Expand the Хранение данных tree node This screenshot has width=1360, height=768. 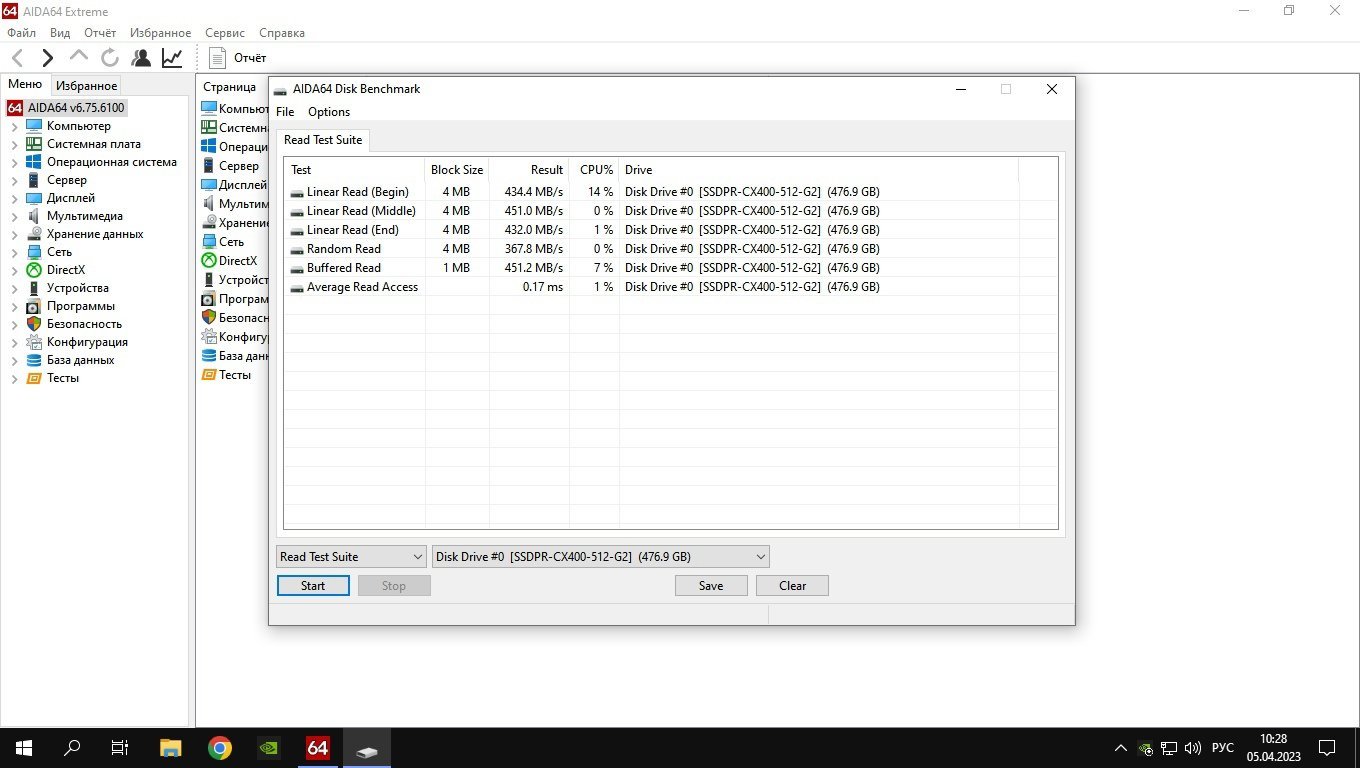(x=14, y=234)
